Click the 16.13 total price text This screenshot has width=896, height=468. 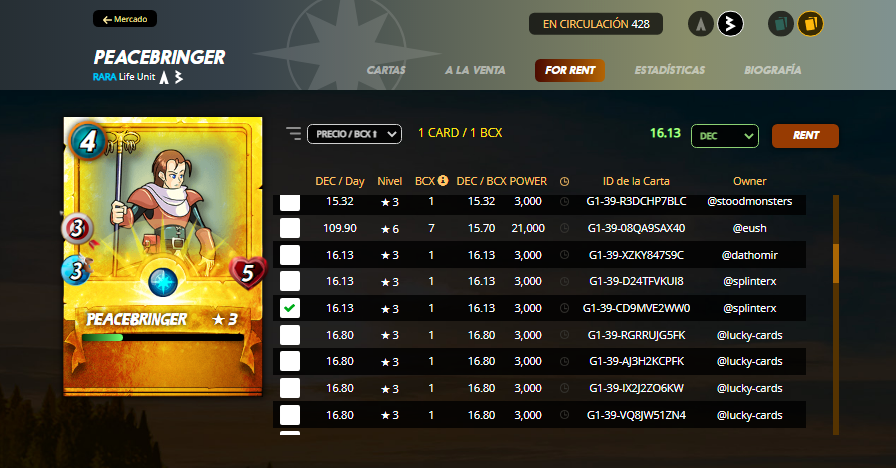coord(665,133)
